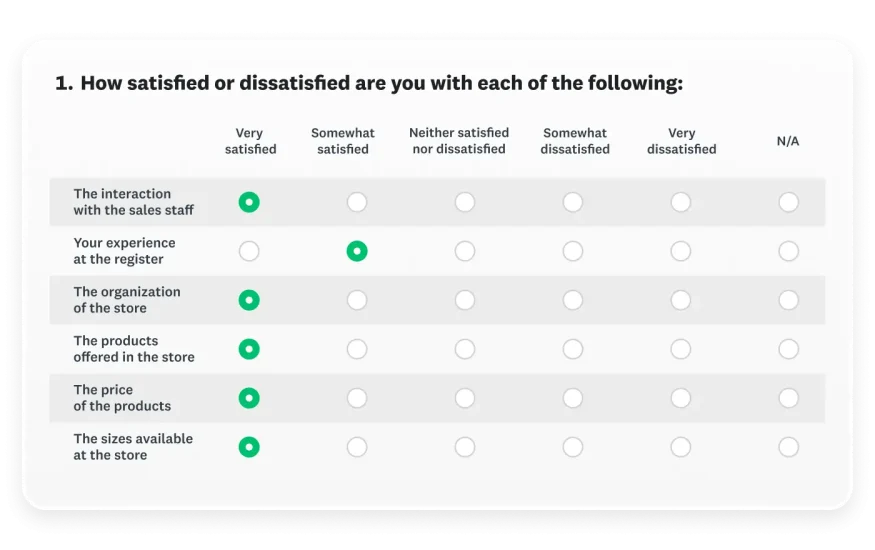Mark sizes available as Neither satisfied nor dissatisfied
Viewport: 875px width, 550px height.
pos(465,448)
